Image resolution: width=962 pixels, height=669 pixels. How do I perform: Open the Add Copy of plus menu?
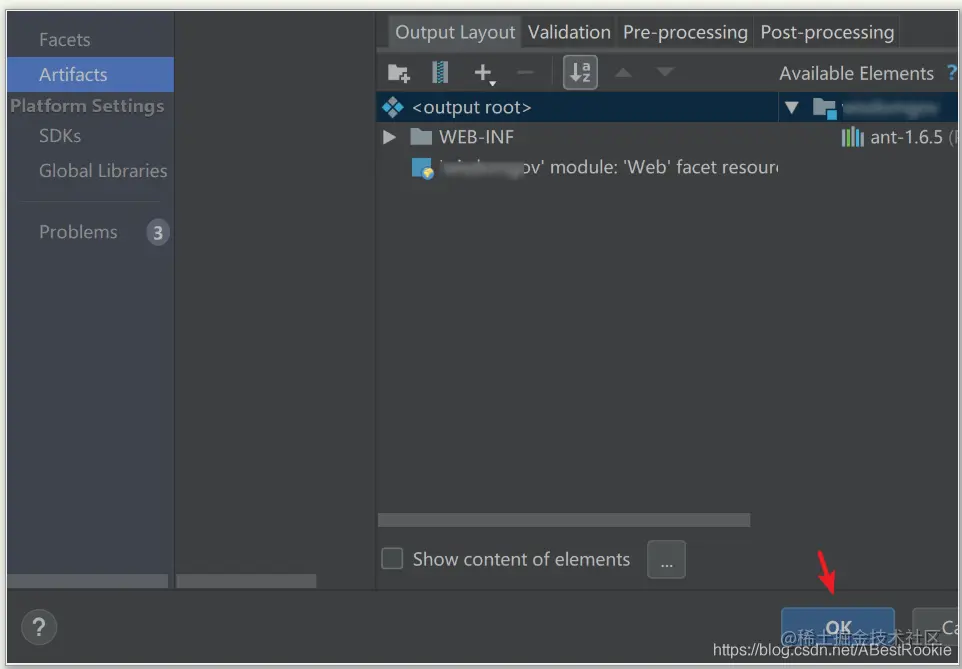tap(484, 73)
